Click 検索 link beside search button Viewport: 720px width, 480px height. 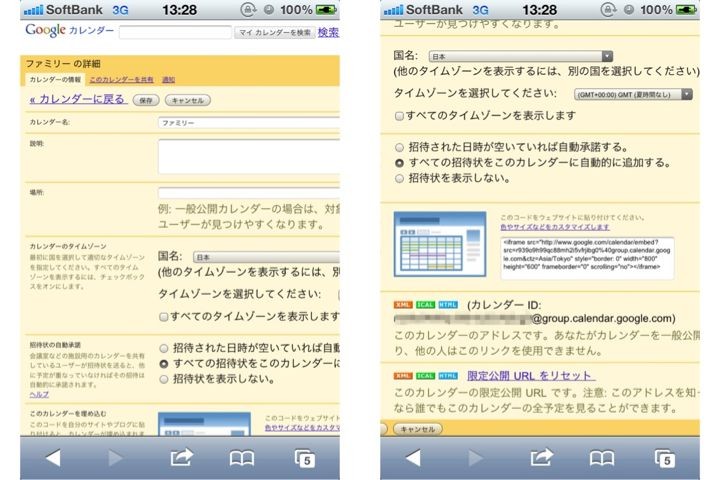pos(328,32)
